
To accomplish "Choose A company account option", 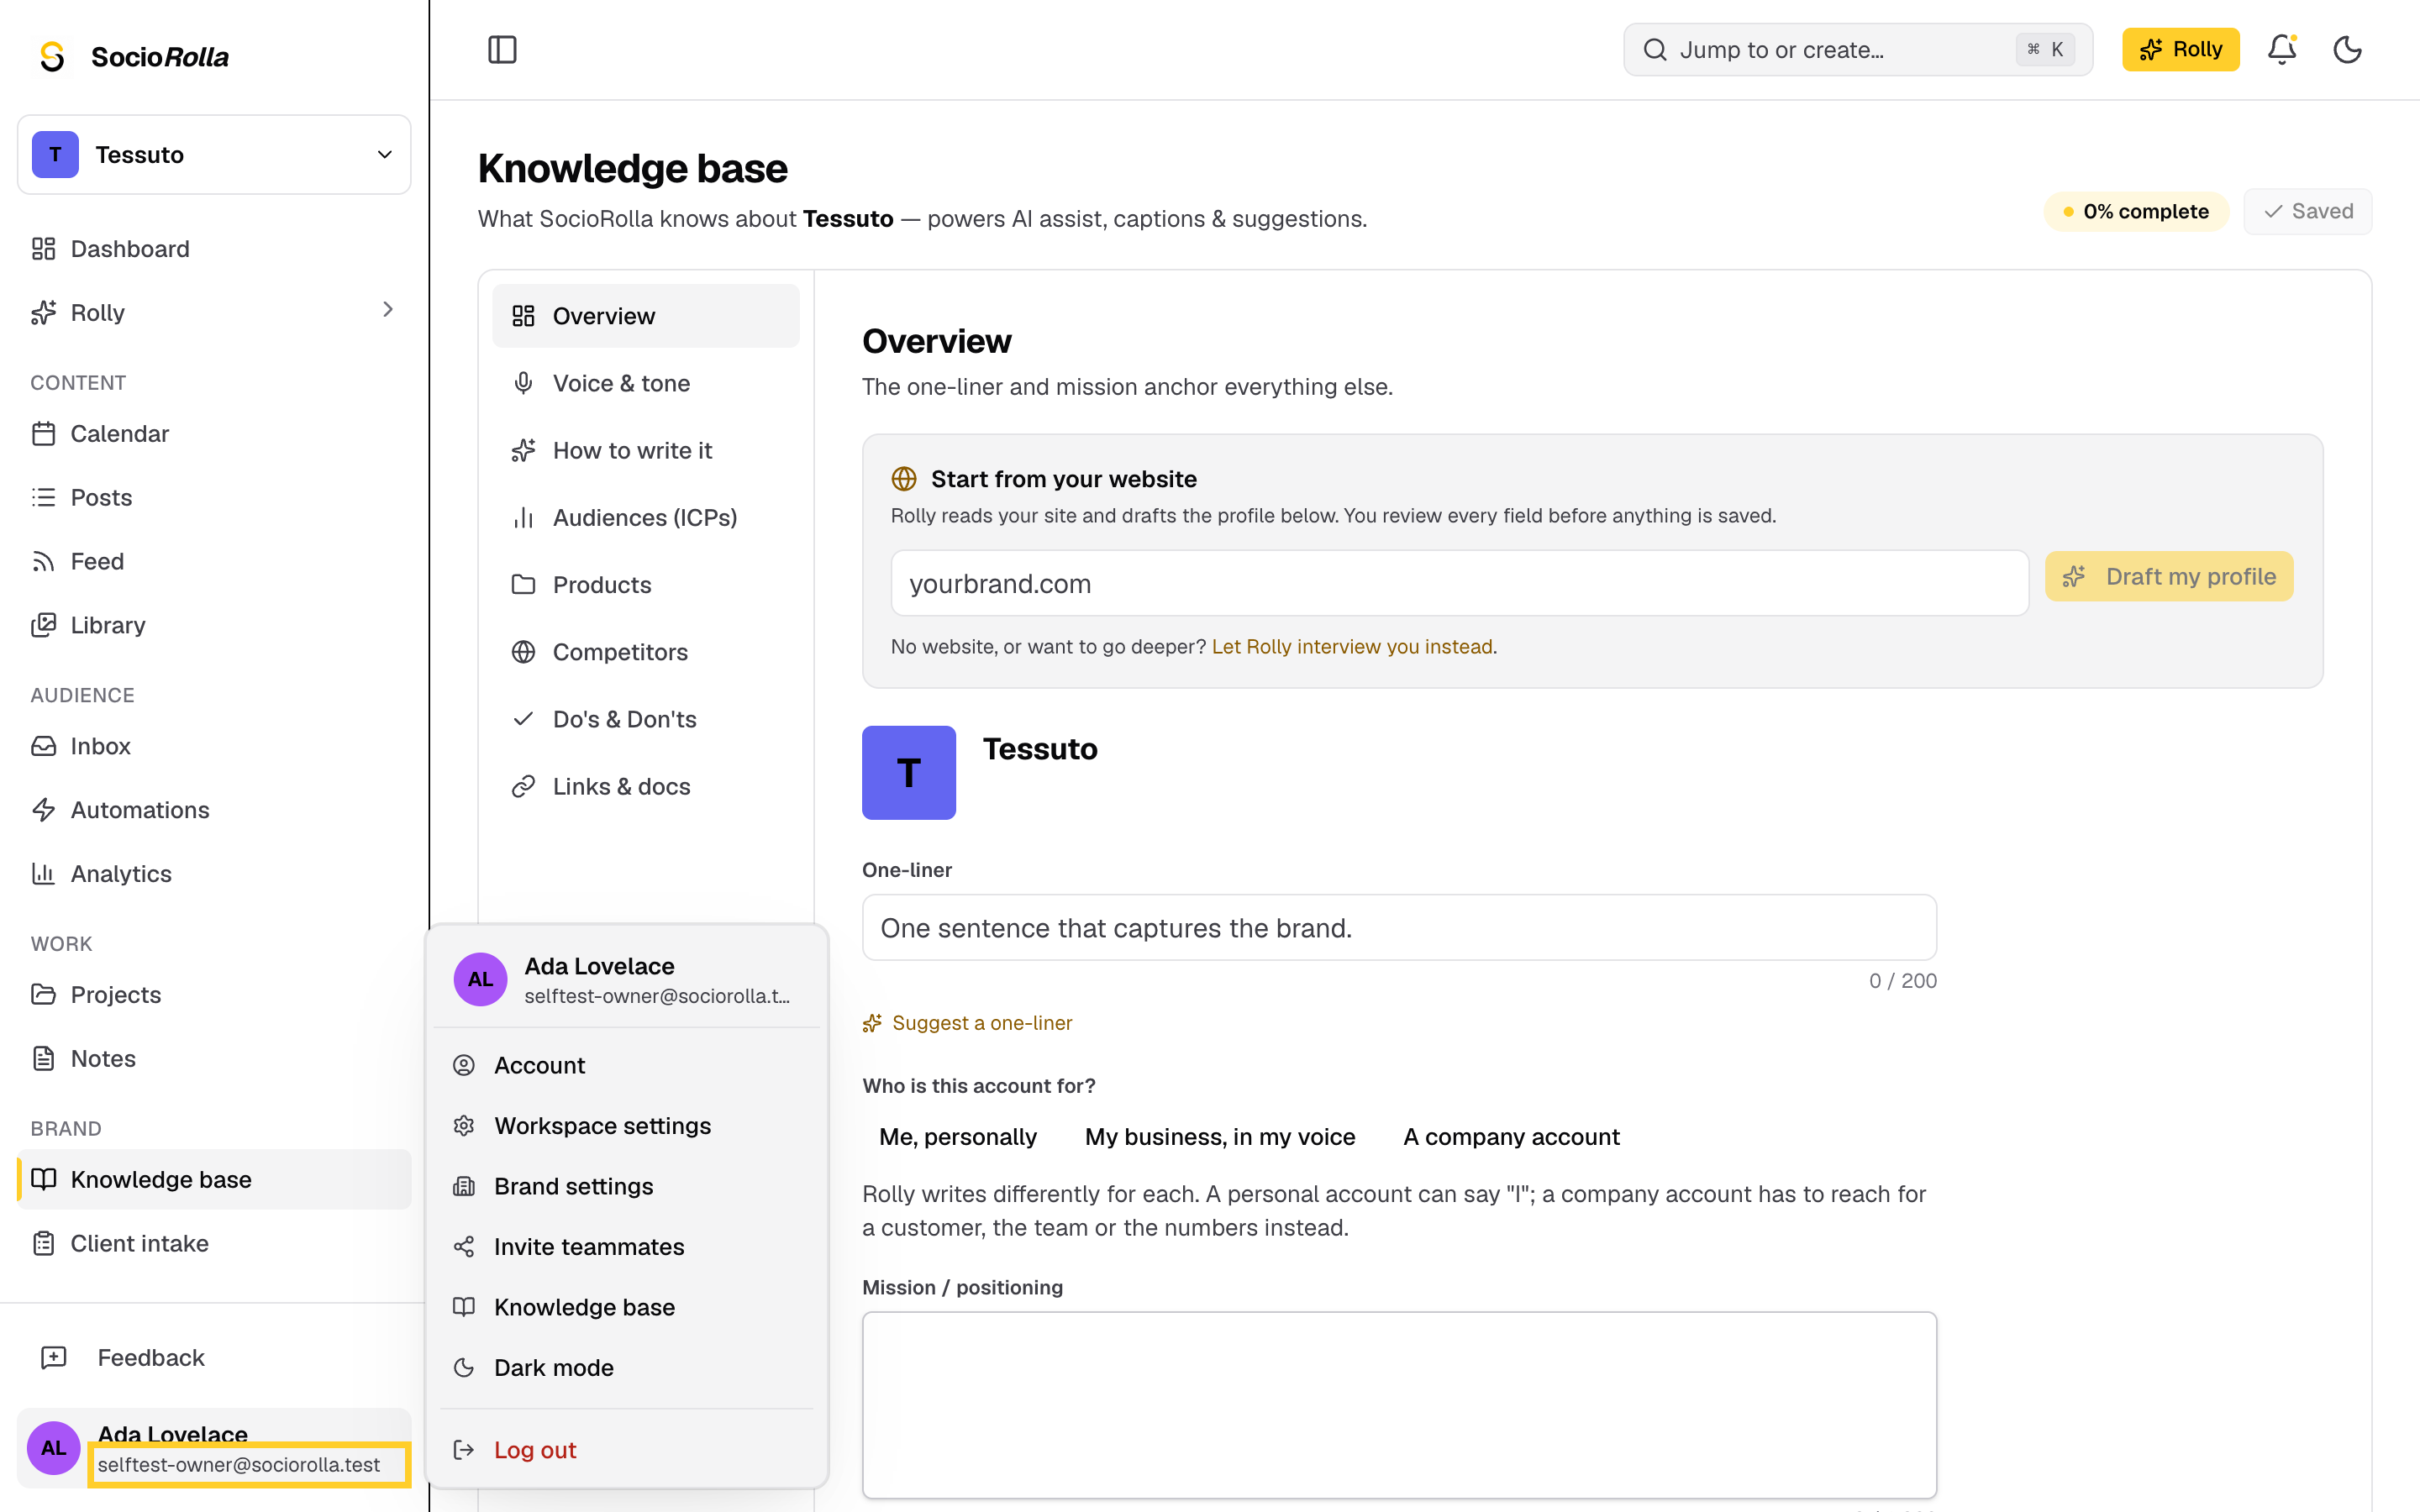I will 1511,1137.
